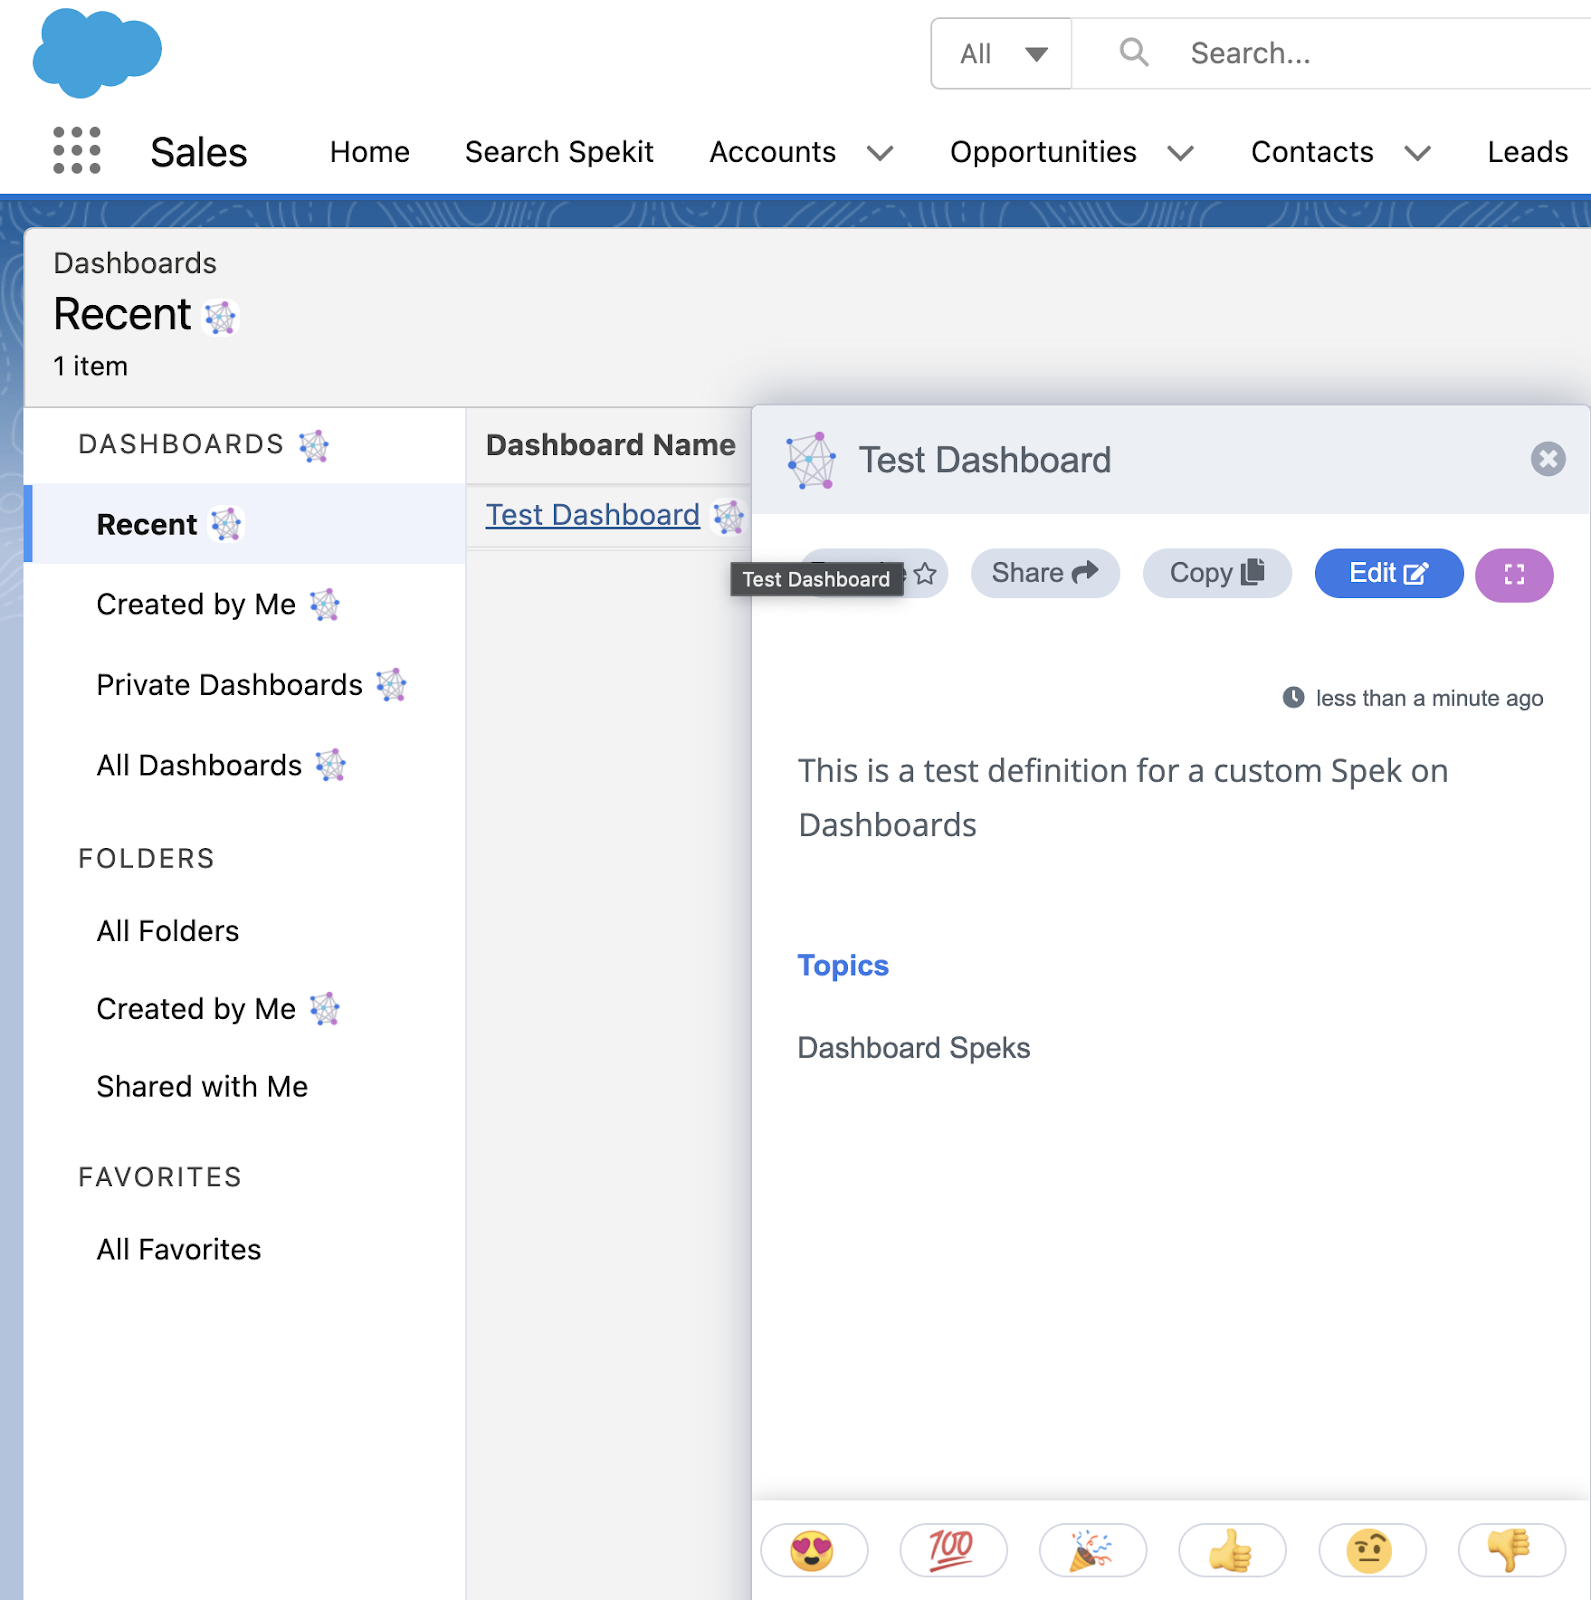The image size is (1591, 1600).
Task: Expand Spek panel with purple fullscreen button
Action: (1514, 574)
